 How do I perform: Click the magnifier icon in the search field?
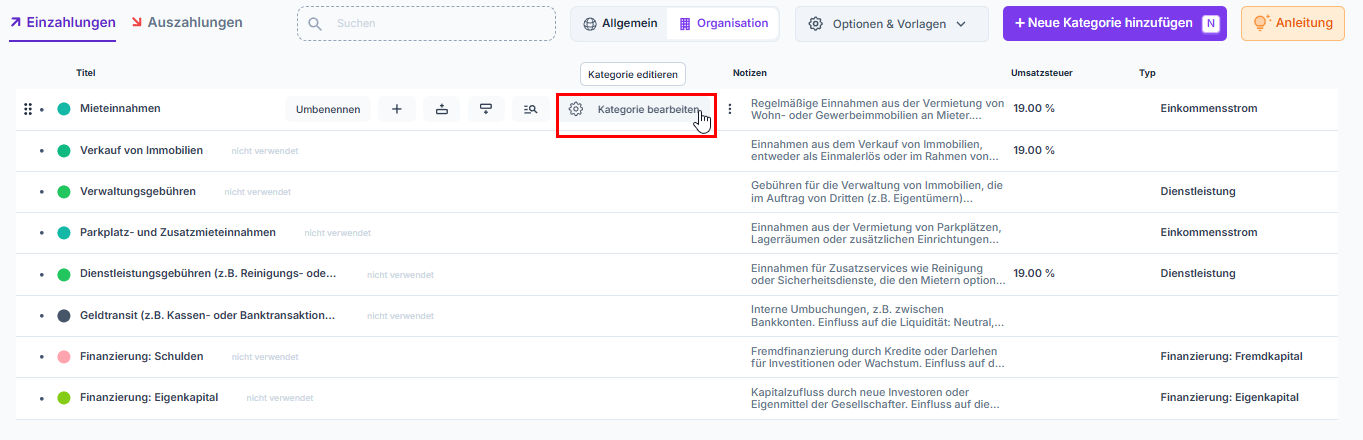click(316, 24)
